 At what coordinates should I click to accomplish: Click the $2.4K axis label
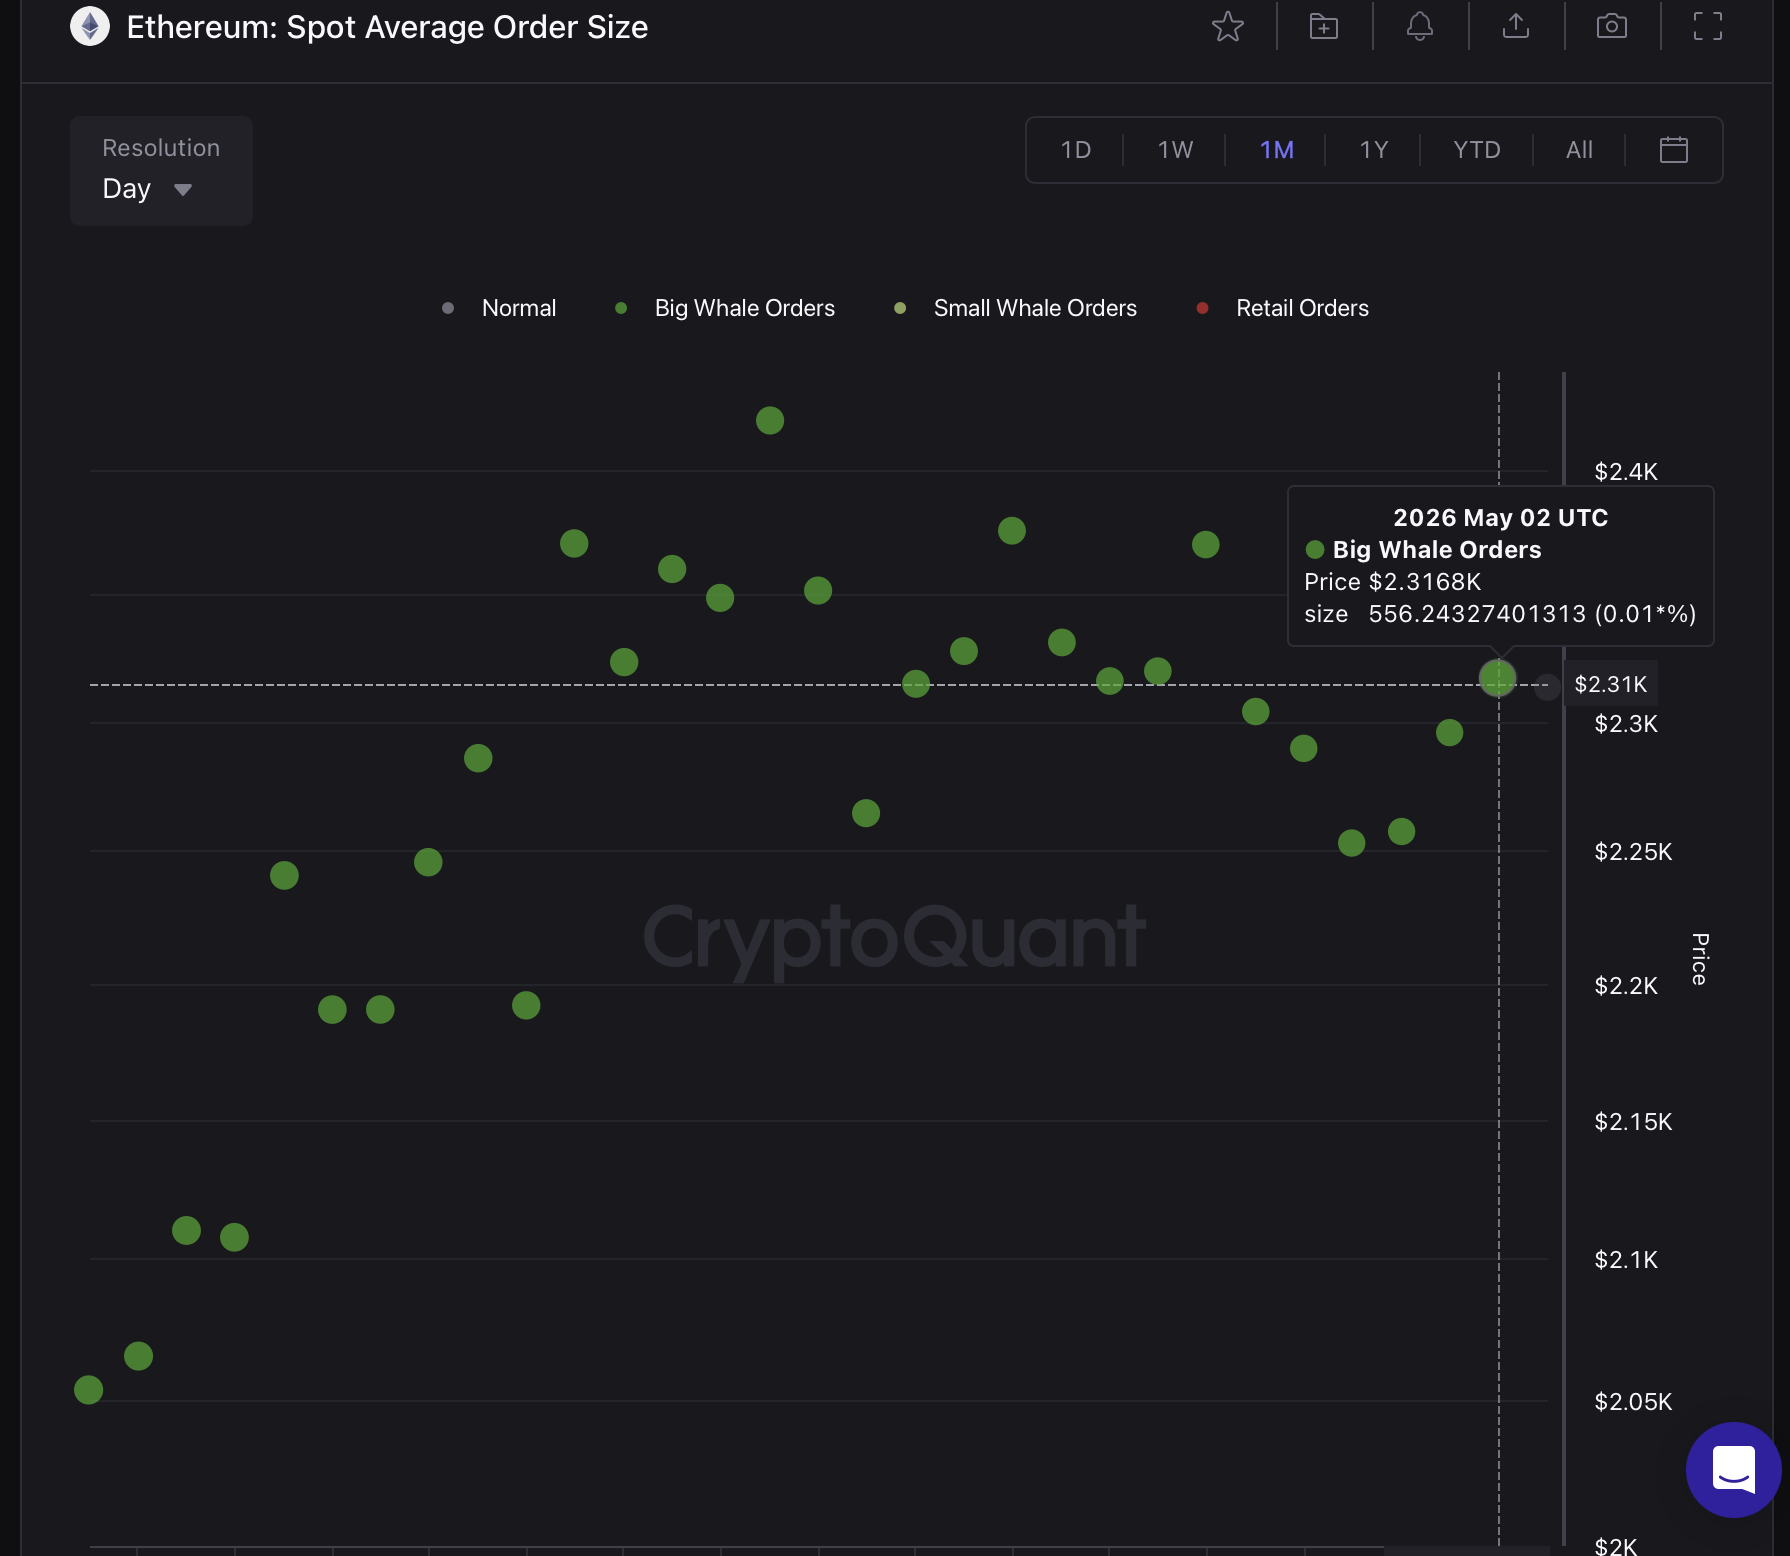[1626, 471]
